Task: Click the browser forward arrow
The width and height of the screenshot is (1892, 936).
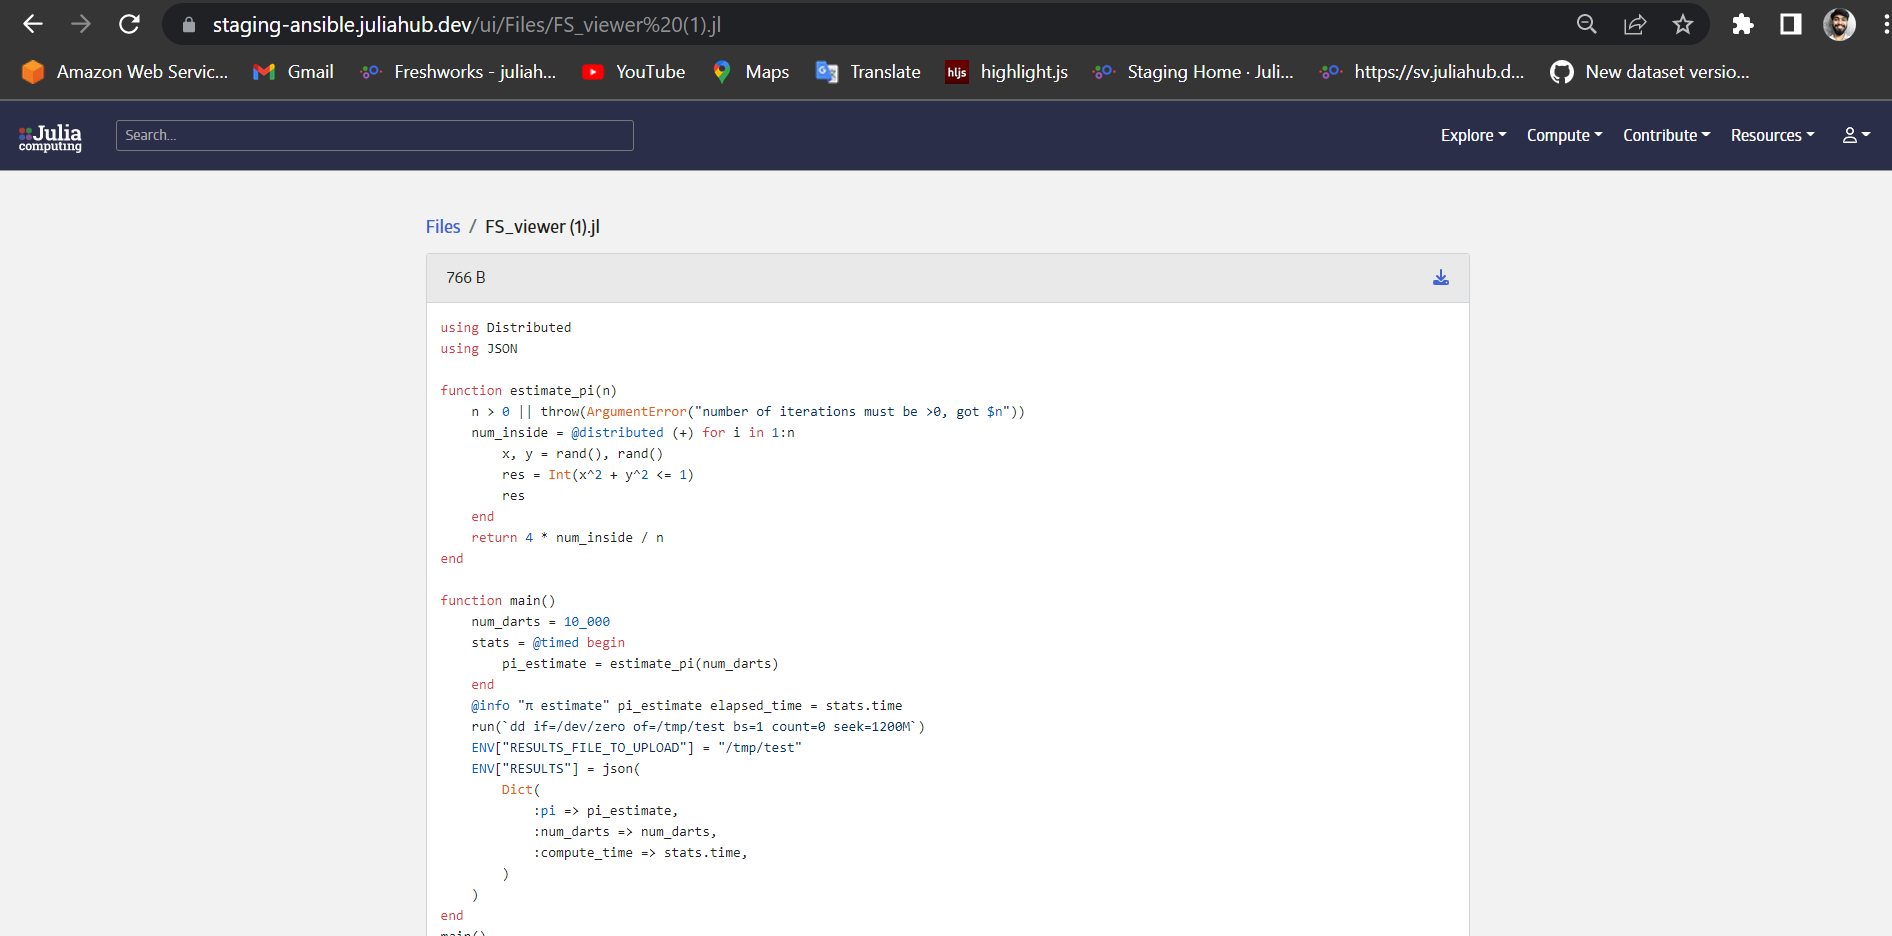Action: [81, 24]
